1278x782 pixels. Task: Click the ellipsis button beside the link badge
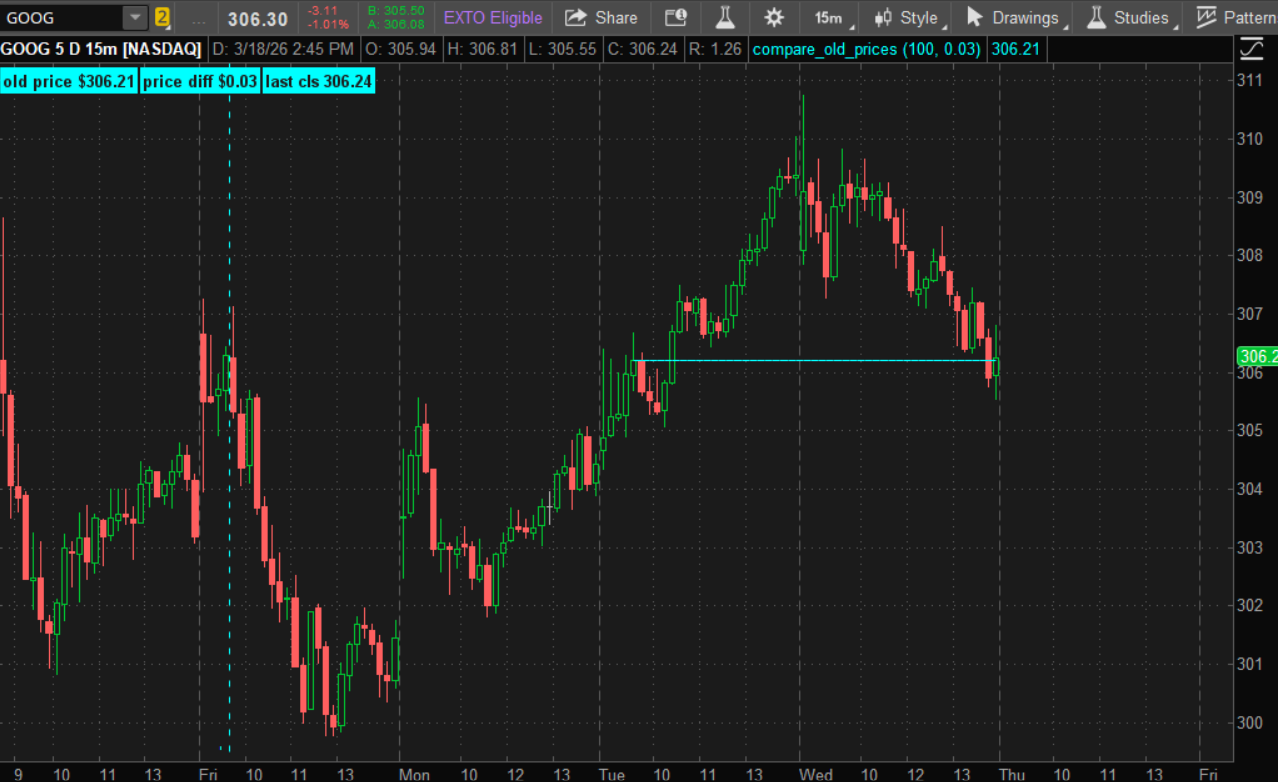click(200, 18)
